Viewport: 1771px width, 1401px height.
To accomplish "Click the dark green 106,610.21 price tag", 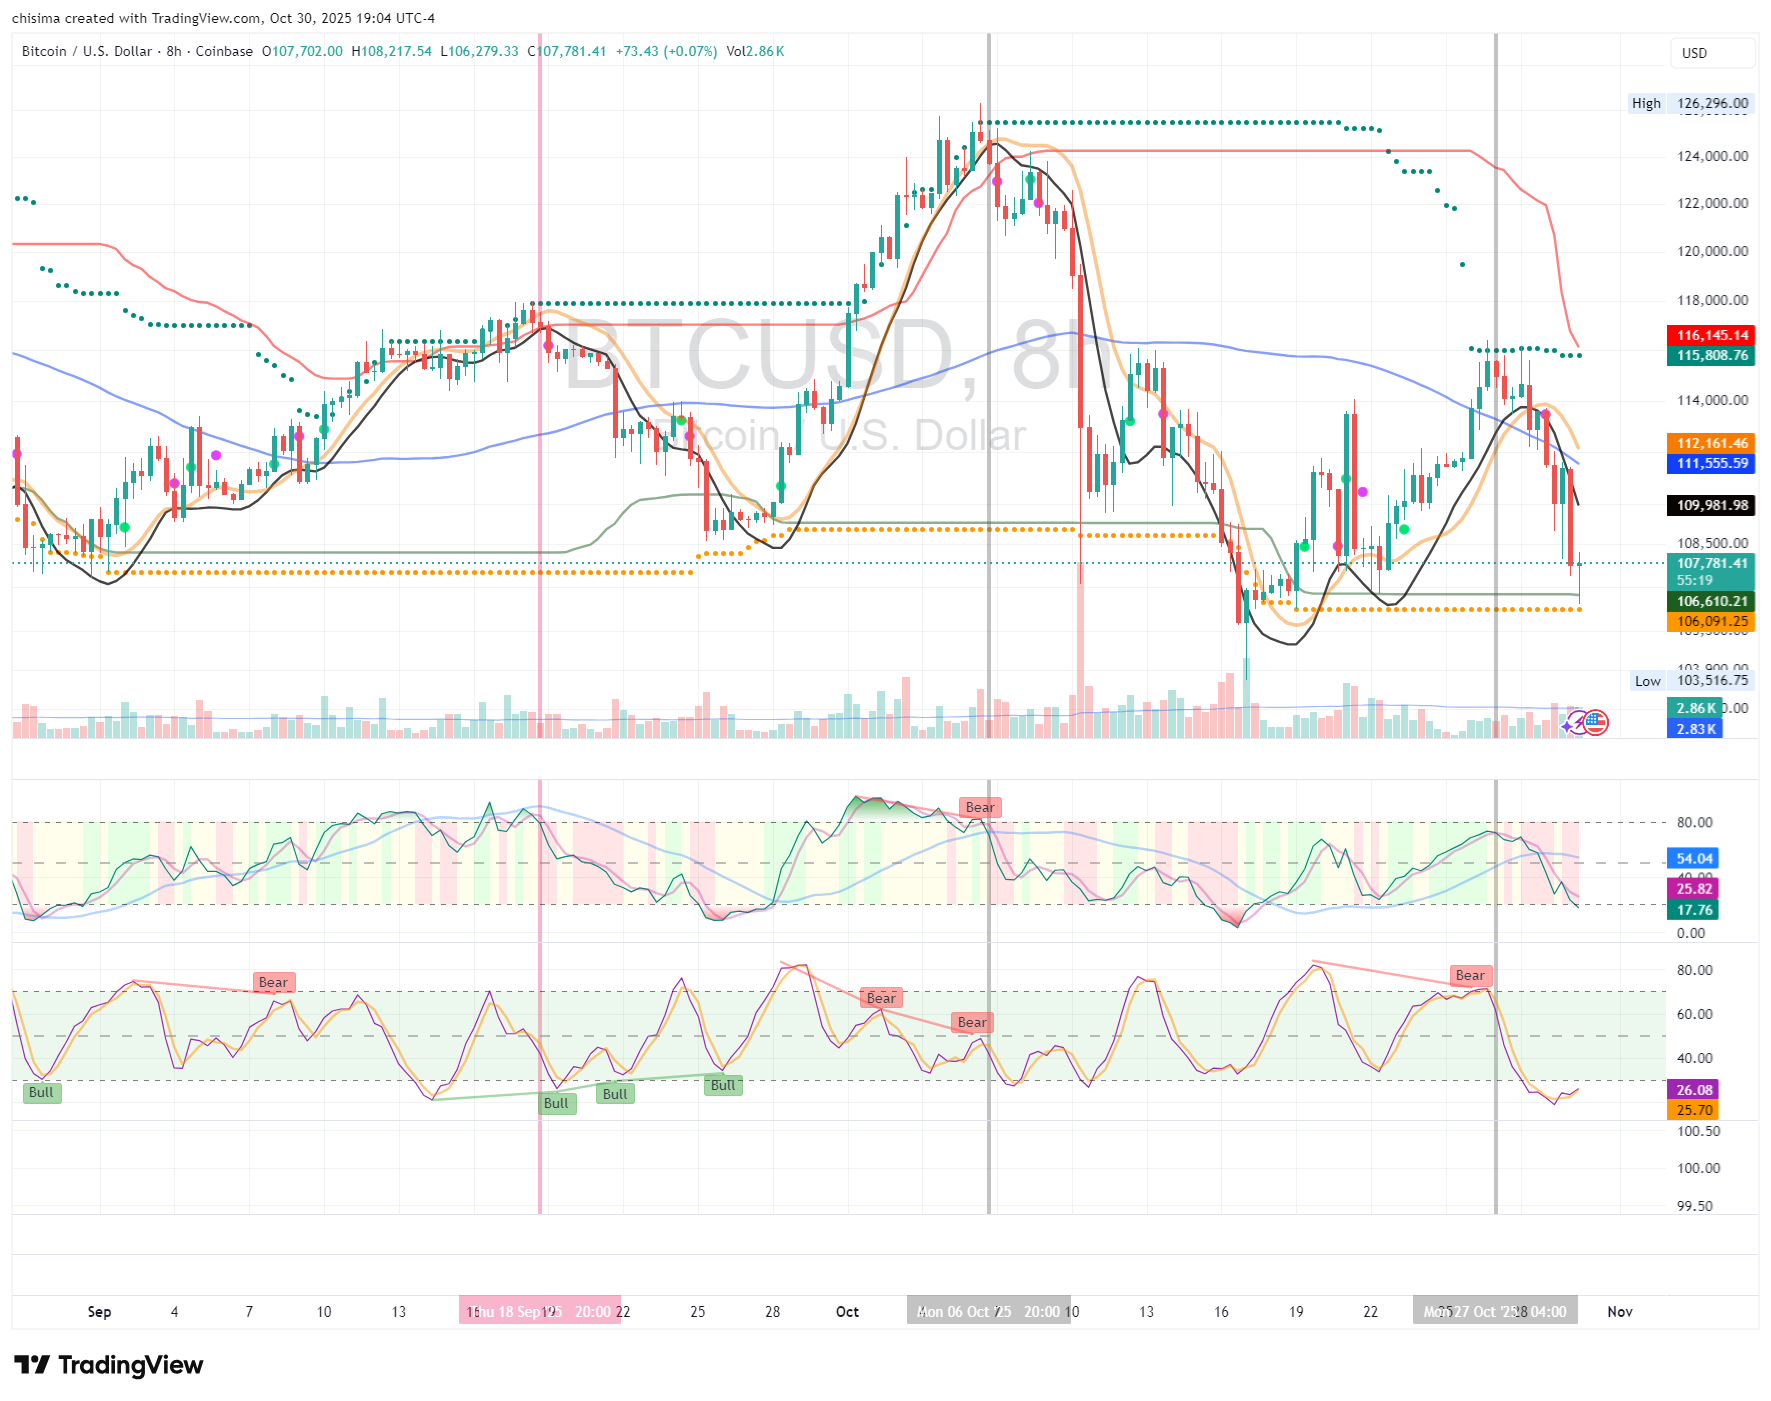I will pyautogui.click(x=1711, y=601).
